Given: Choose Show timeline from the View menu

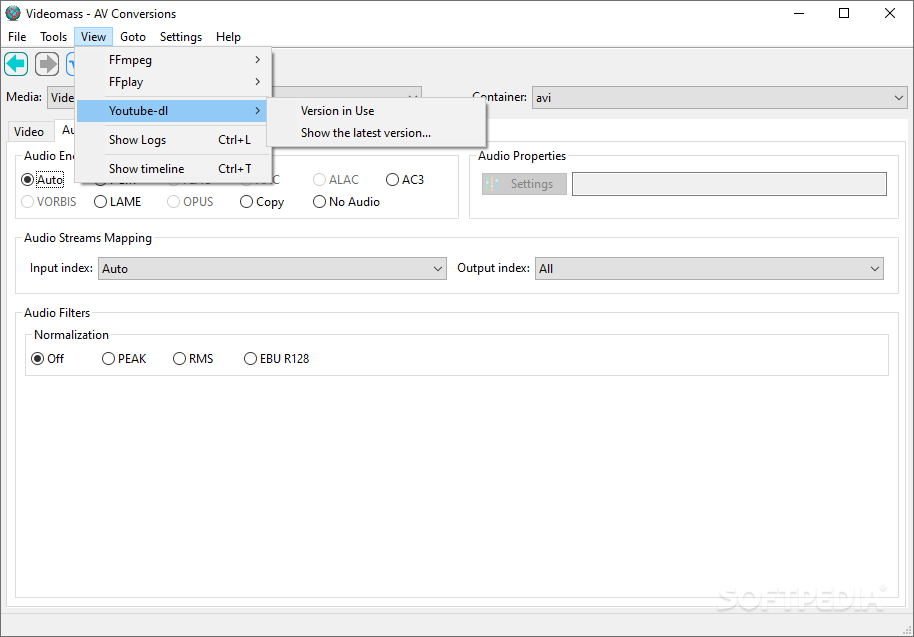Looking at the screenshot, I should [174, 169].
